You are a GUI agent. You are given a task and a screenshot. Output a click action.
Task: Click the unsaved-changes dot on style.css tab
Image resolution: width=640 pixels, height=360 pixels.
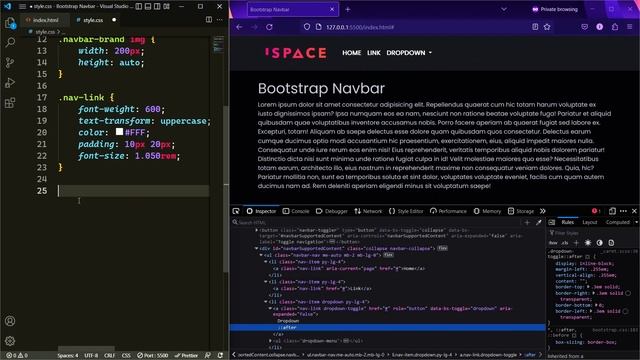point(114,20)
